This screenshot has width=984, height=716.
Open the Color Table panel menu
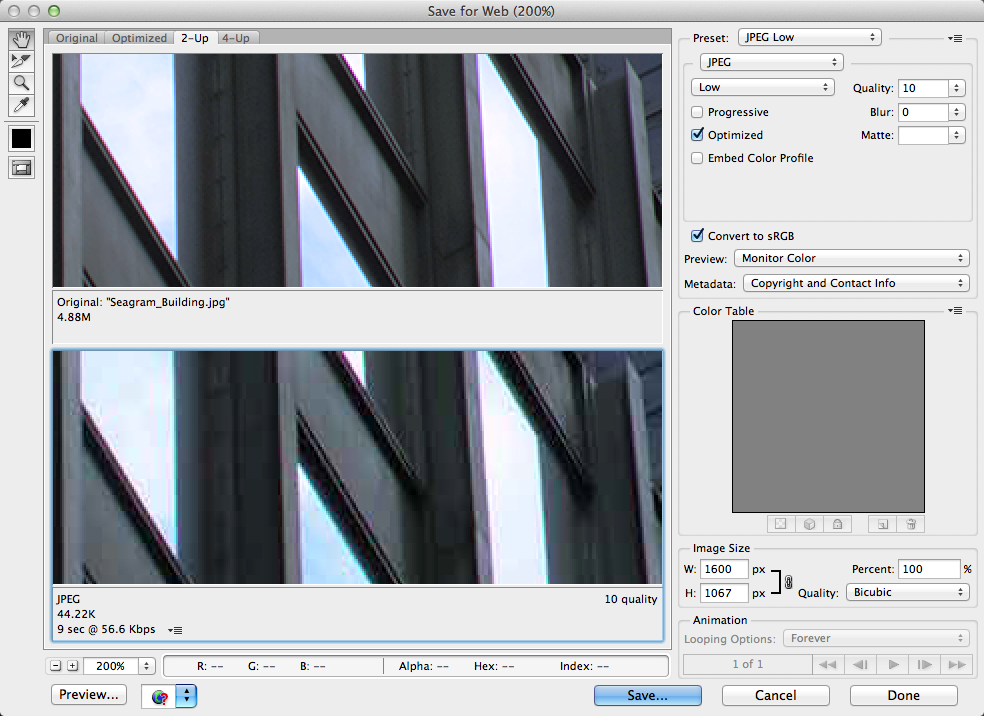955,310
